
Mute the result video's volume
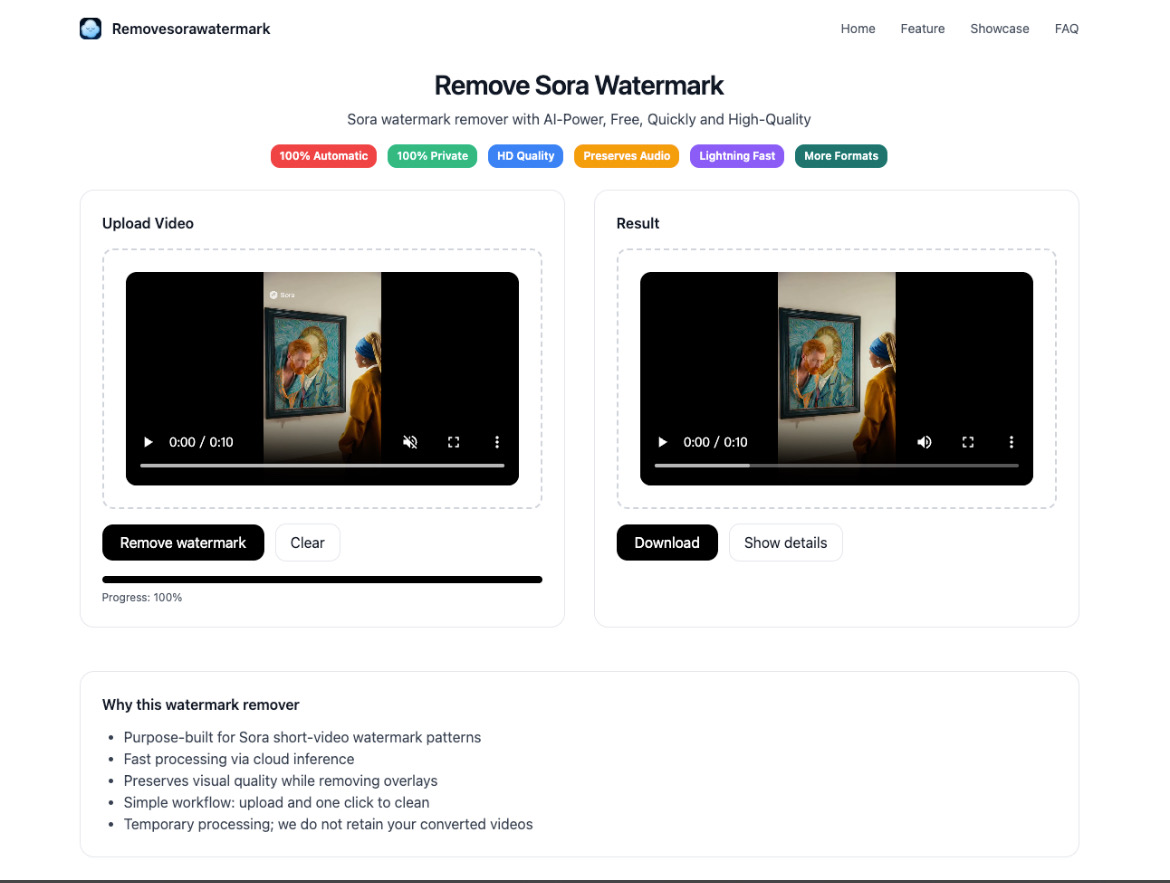click(924, 442)
